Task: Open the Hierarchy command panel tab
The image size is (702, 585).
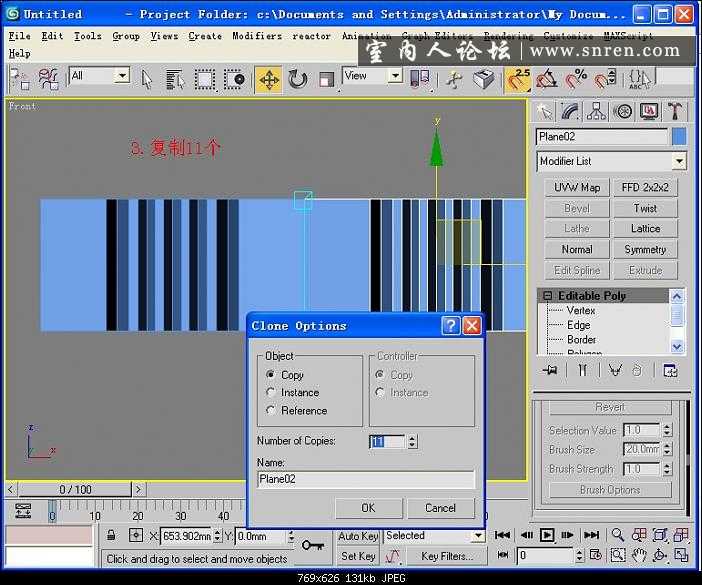Action: 597,111
